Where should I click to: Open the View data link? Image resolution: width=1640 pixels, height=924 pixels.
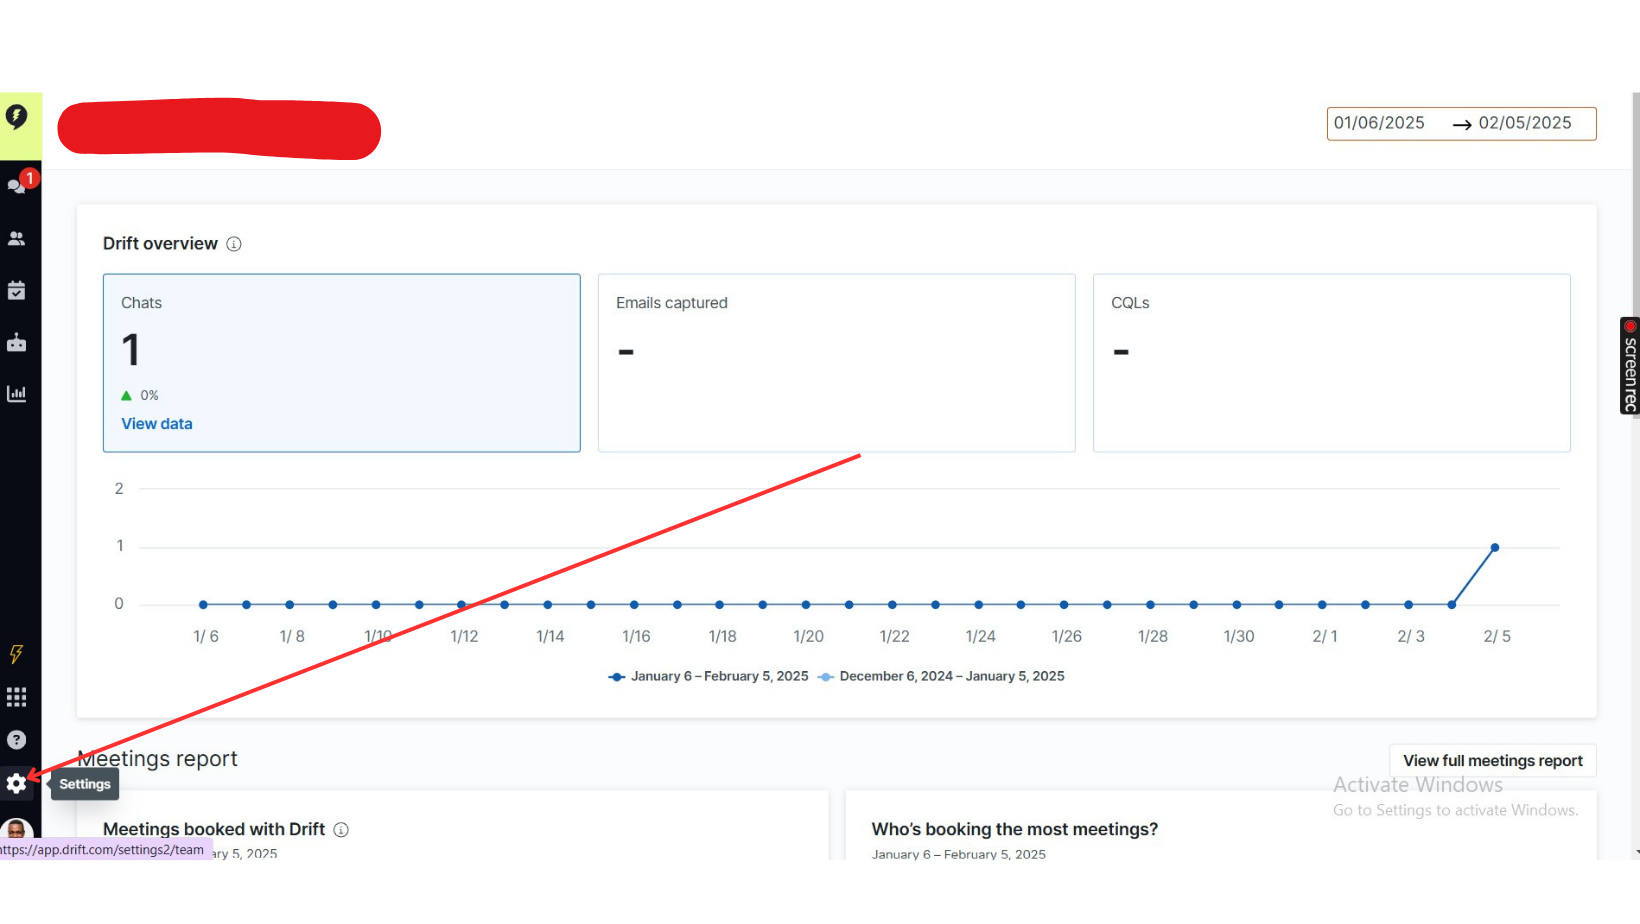pyautogui.click(x=157, y=424)
